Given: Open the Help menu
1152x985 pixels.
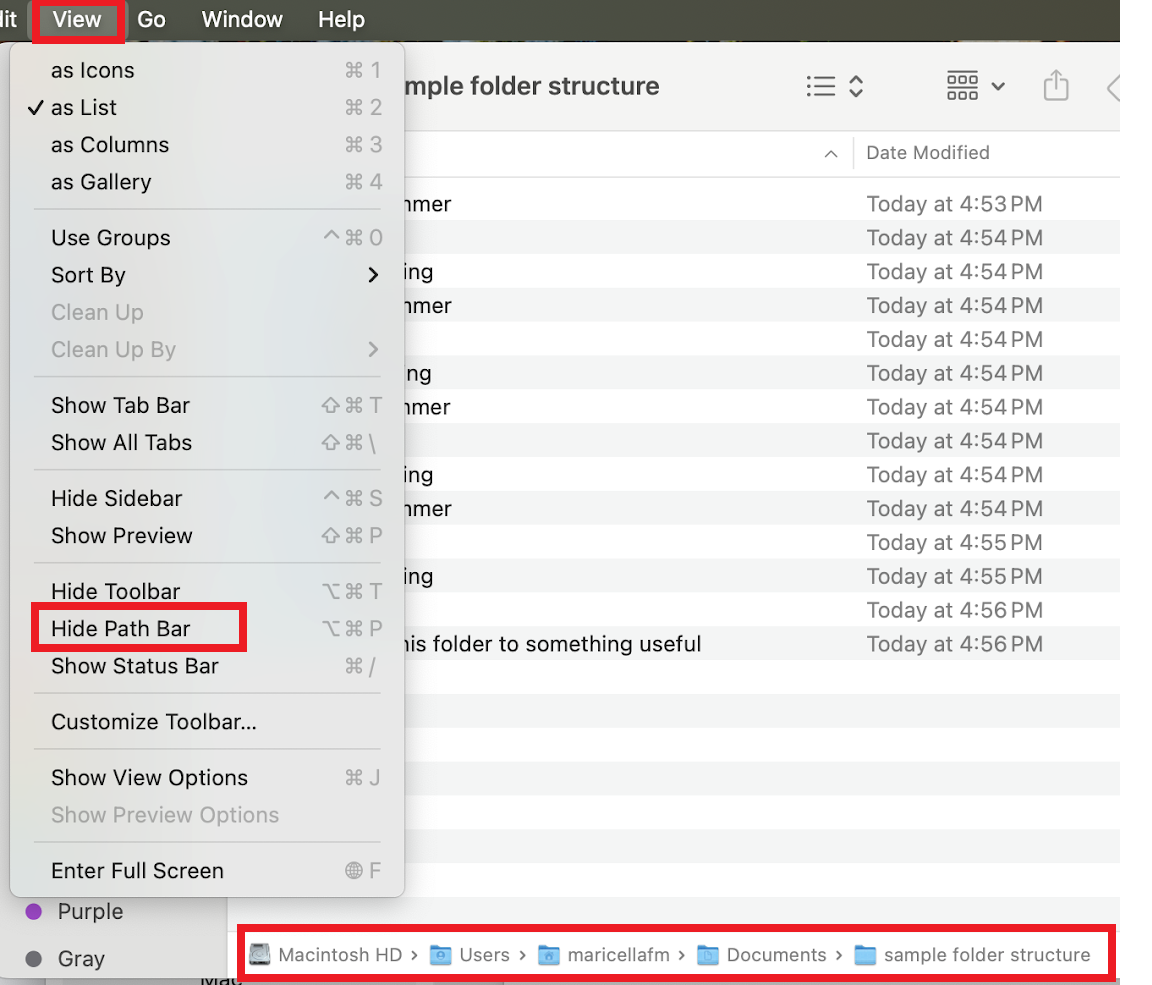Looking at the screenshot, I should tap(341, 19).
